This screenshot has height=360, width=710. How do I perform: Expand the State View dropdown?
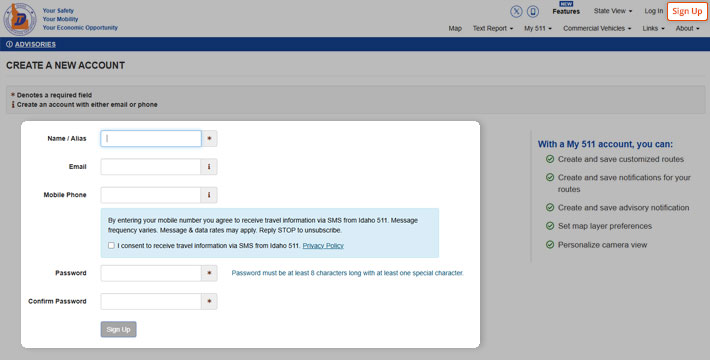(613, 11)
